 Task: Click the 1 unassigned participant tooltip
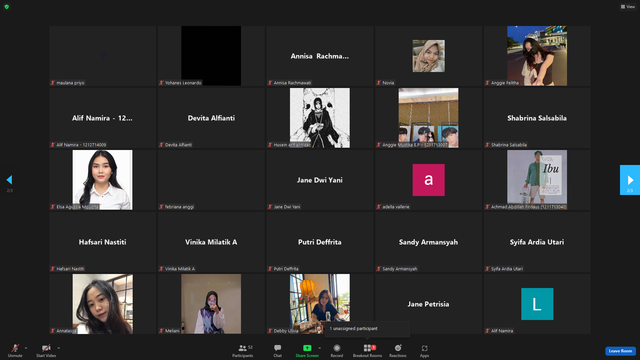367,329
